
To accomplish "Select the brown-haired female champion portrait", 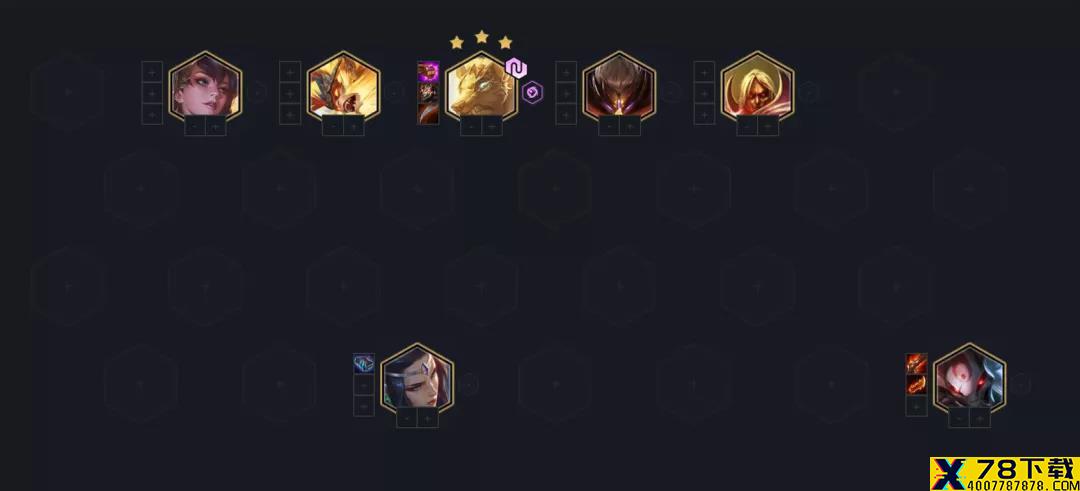I will coord(205,86).
